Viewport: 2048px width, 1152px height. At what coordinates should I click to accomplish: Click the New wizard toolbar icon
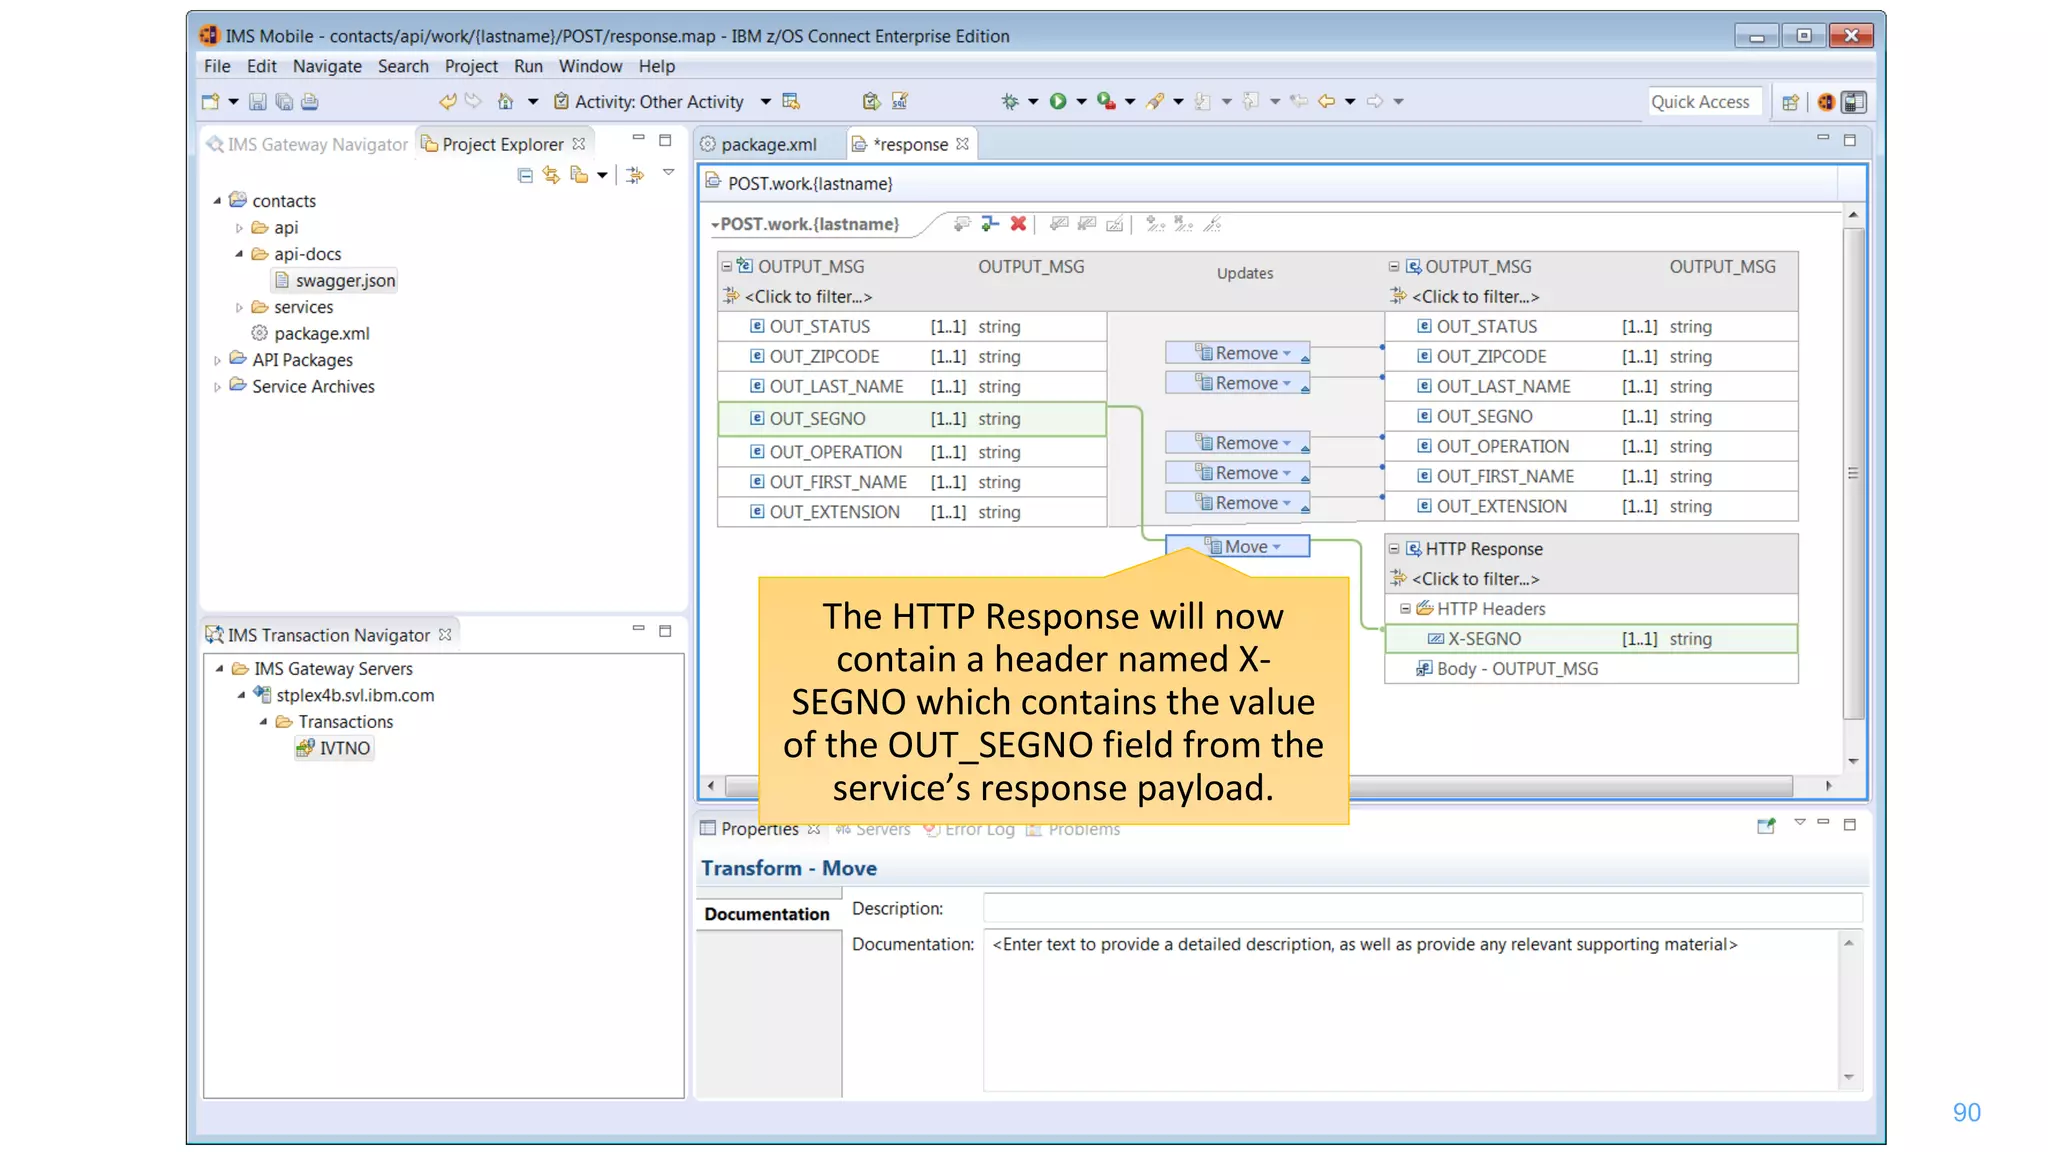click(x=210, y=101)
